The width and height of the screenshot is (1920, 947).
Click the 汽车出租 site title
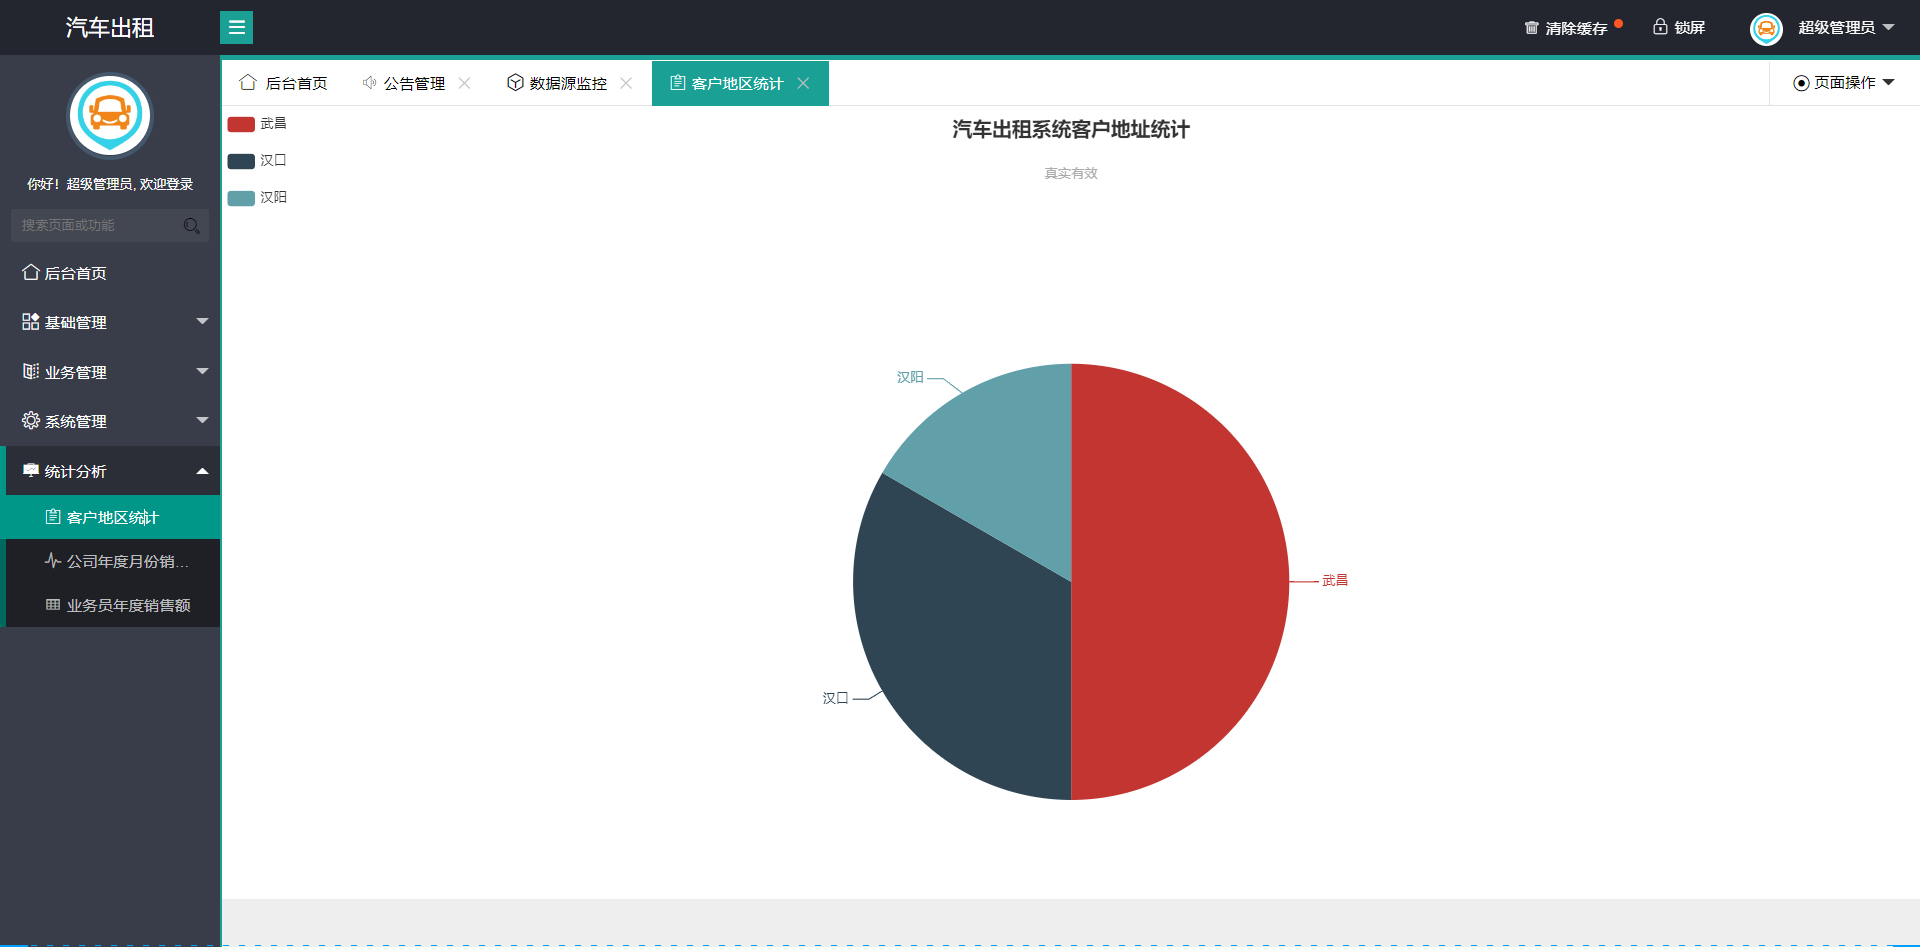tap(110, 28)
